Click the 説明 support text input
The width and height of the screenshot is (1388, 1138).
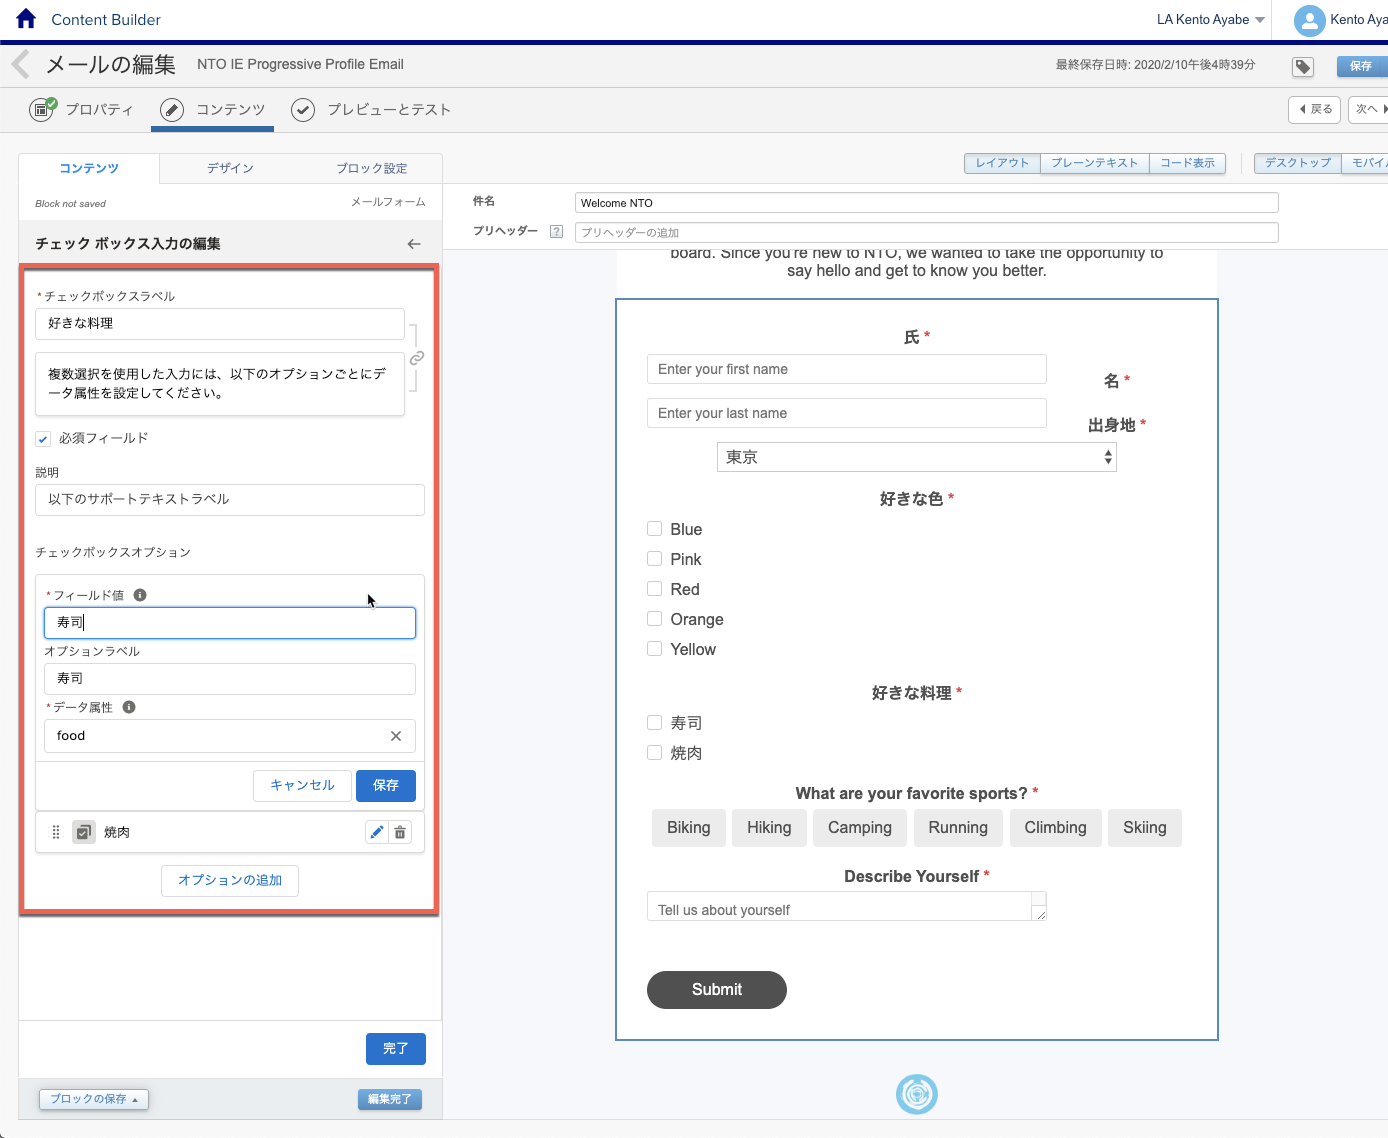pyautogui.click(x=230, y=500)
